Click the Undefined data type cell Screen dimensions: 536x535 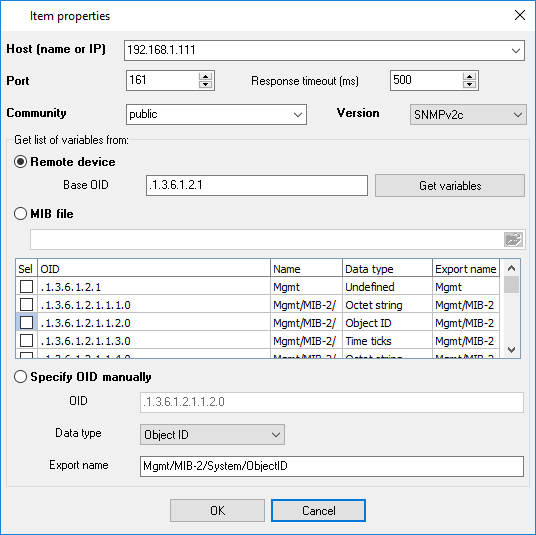(x=387, y=287)
